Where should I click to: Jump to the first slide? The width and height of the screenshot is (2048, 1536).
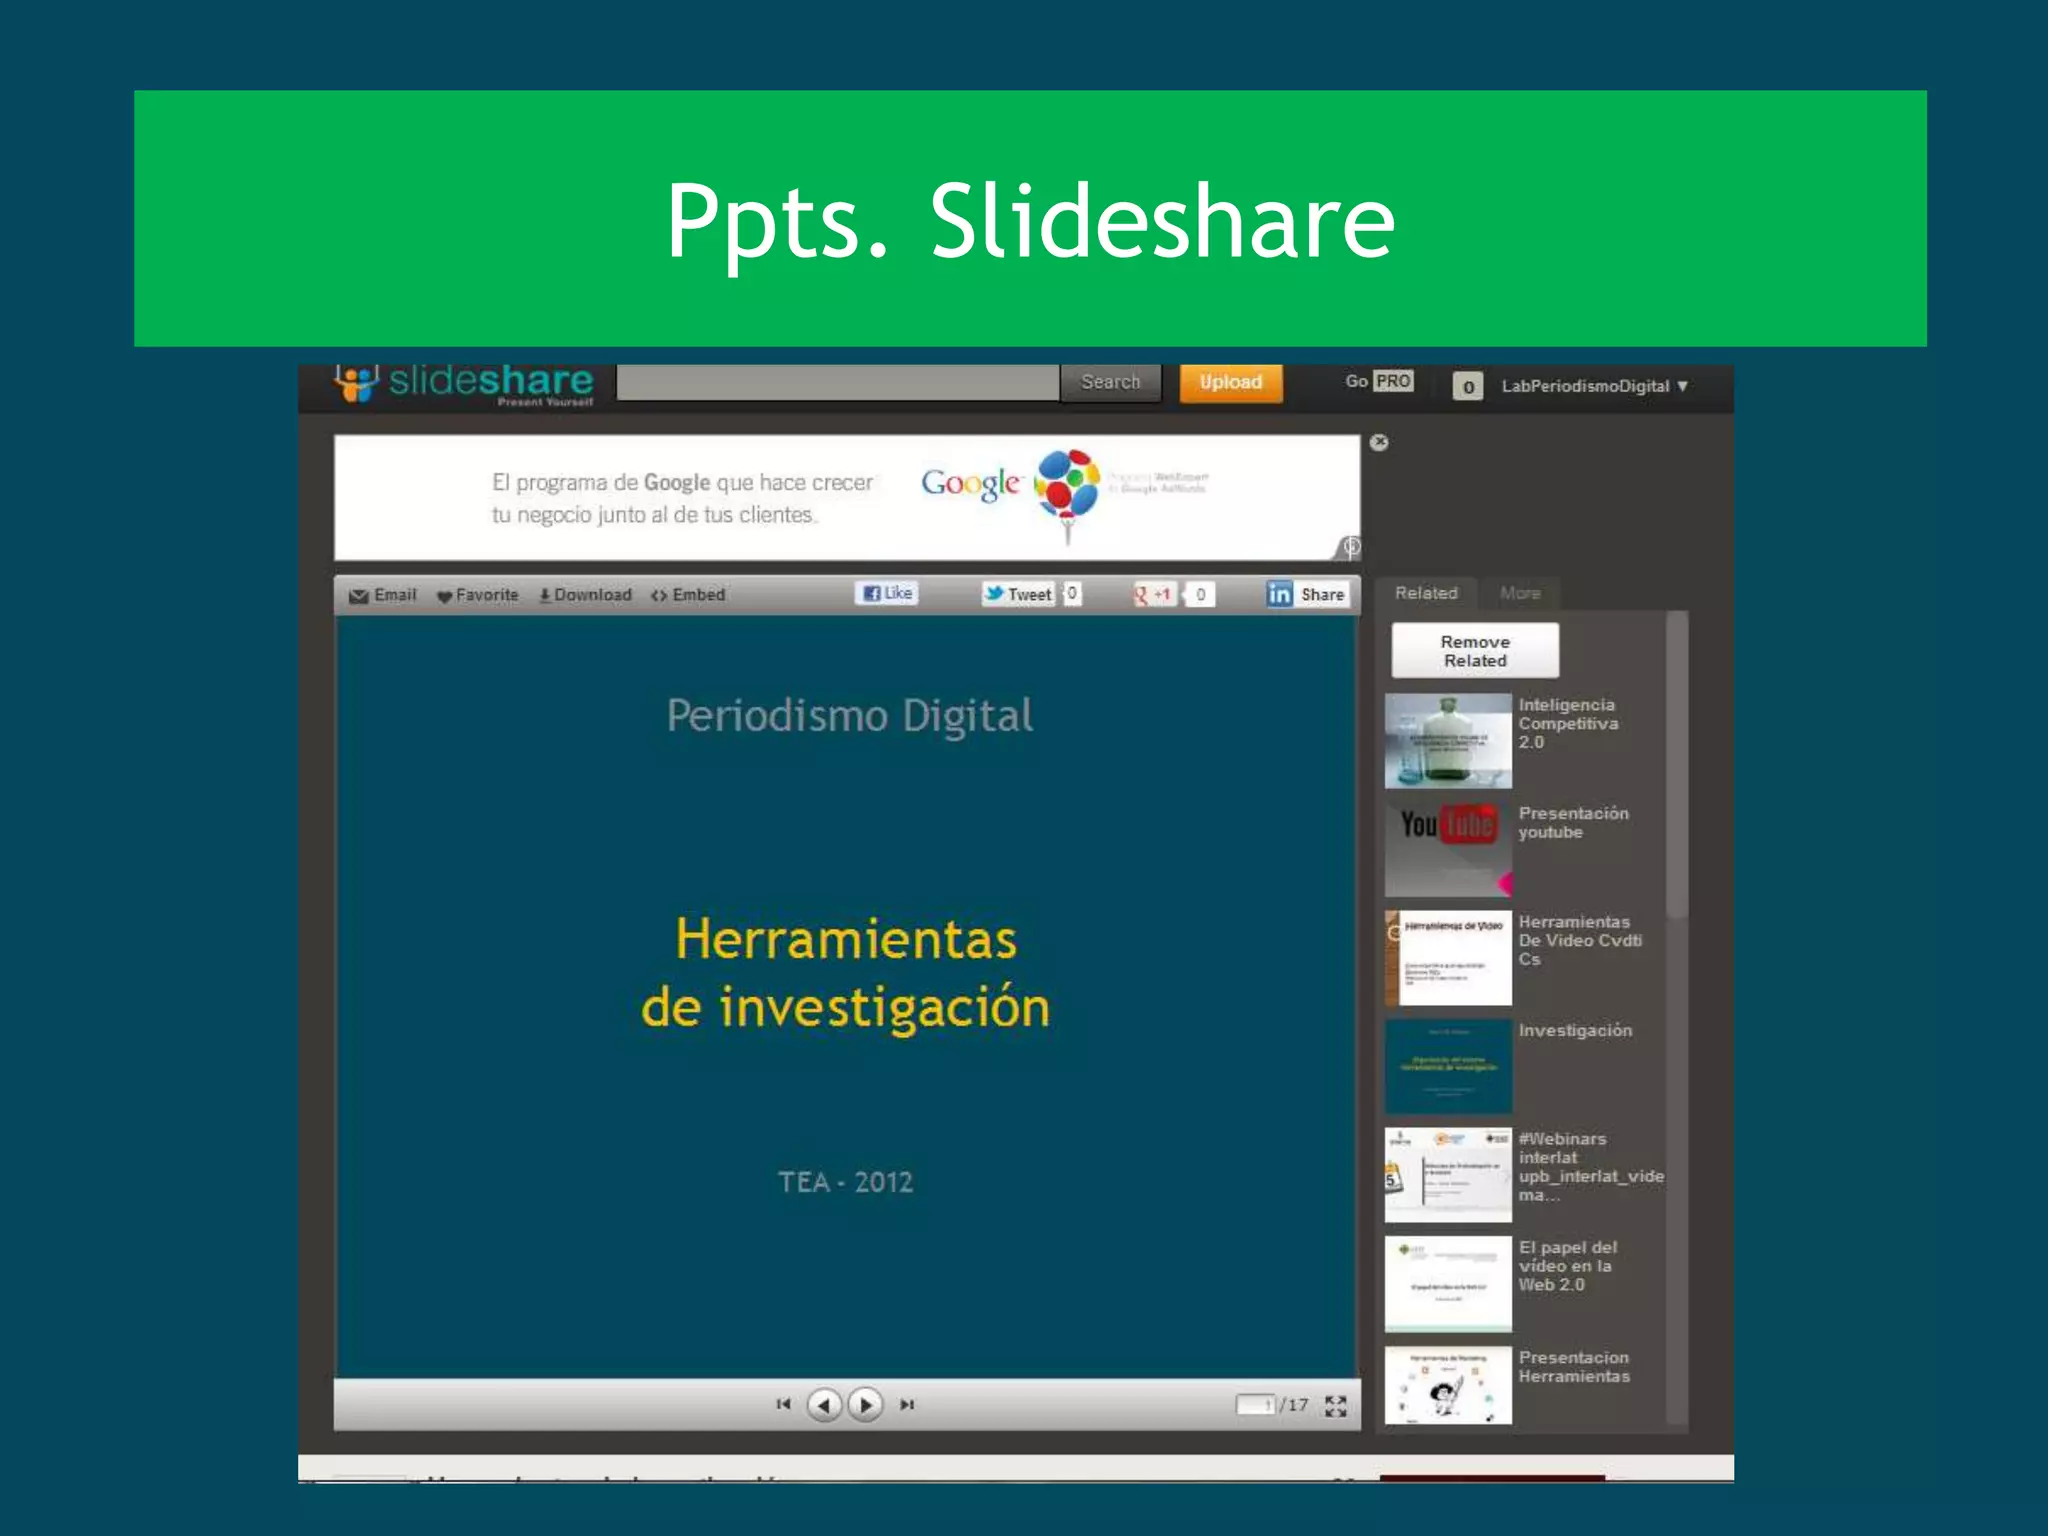pyautogui.click(x=783, y=1404)
